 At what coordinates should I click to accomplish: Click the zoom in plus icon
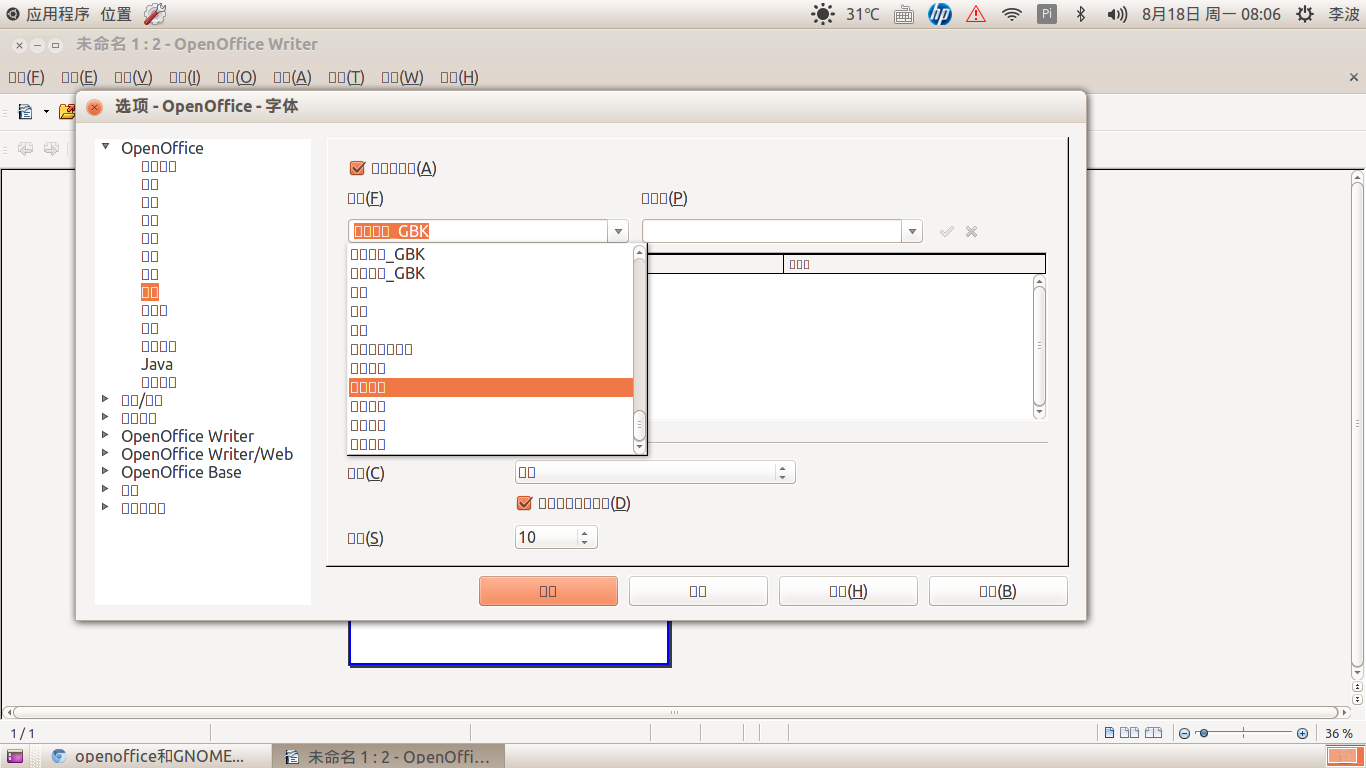click(1302, 733)
